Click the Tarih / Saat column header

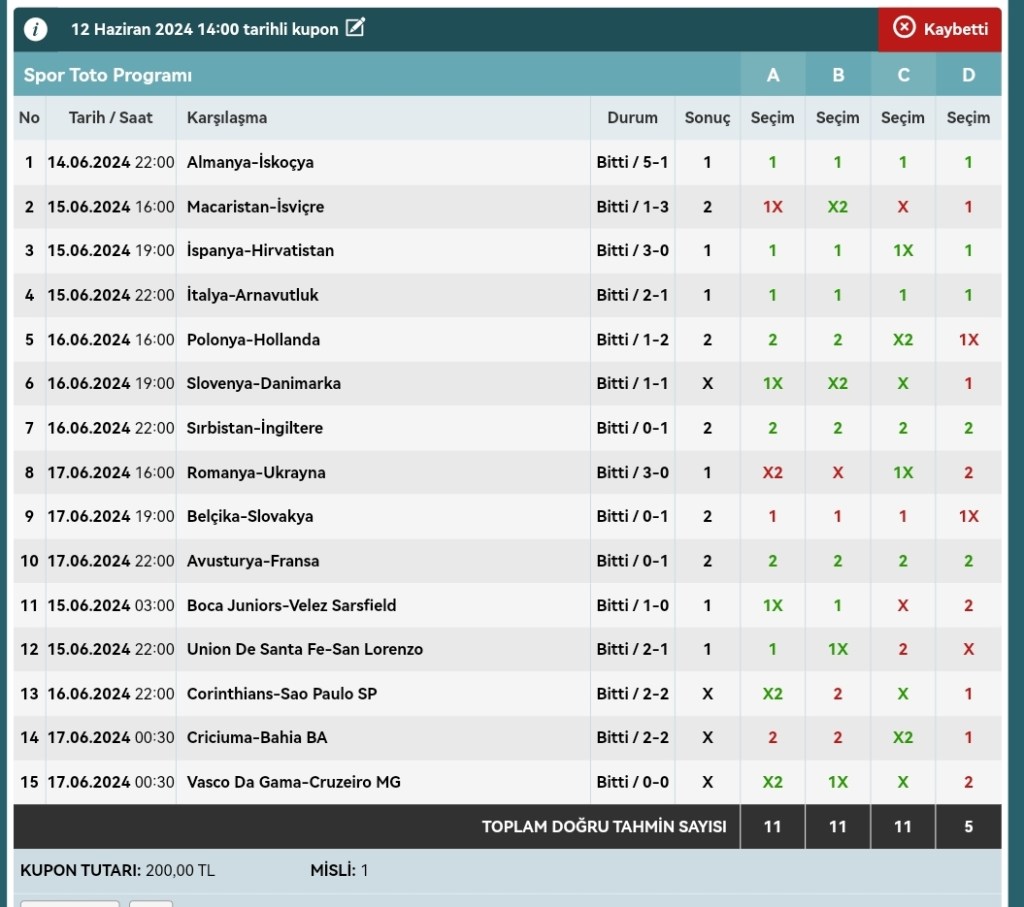point(110,118)
